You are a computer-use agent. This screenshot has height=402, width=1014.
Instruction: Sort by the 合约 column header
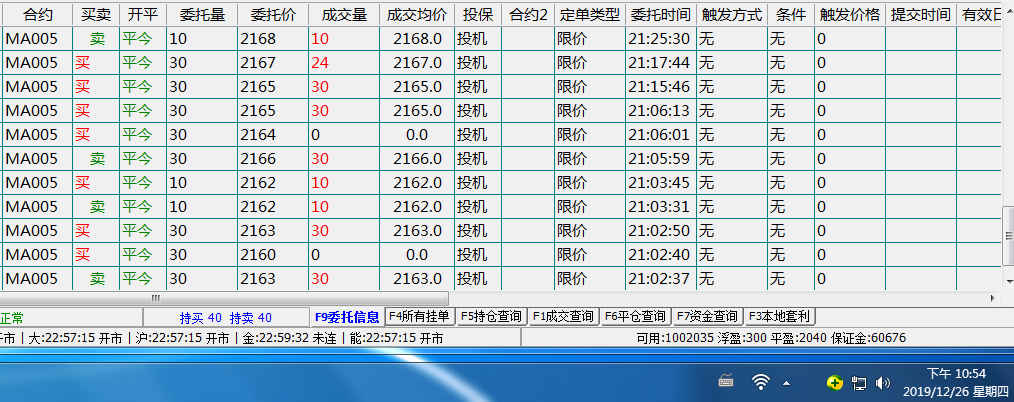[x=38, y=14]
